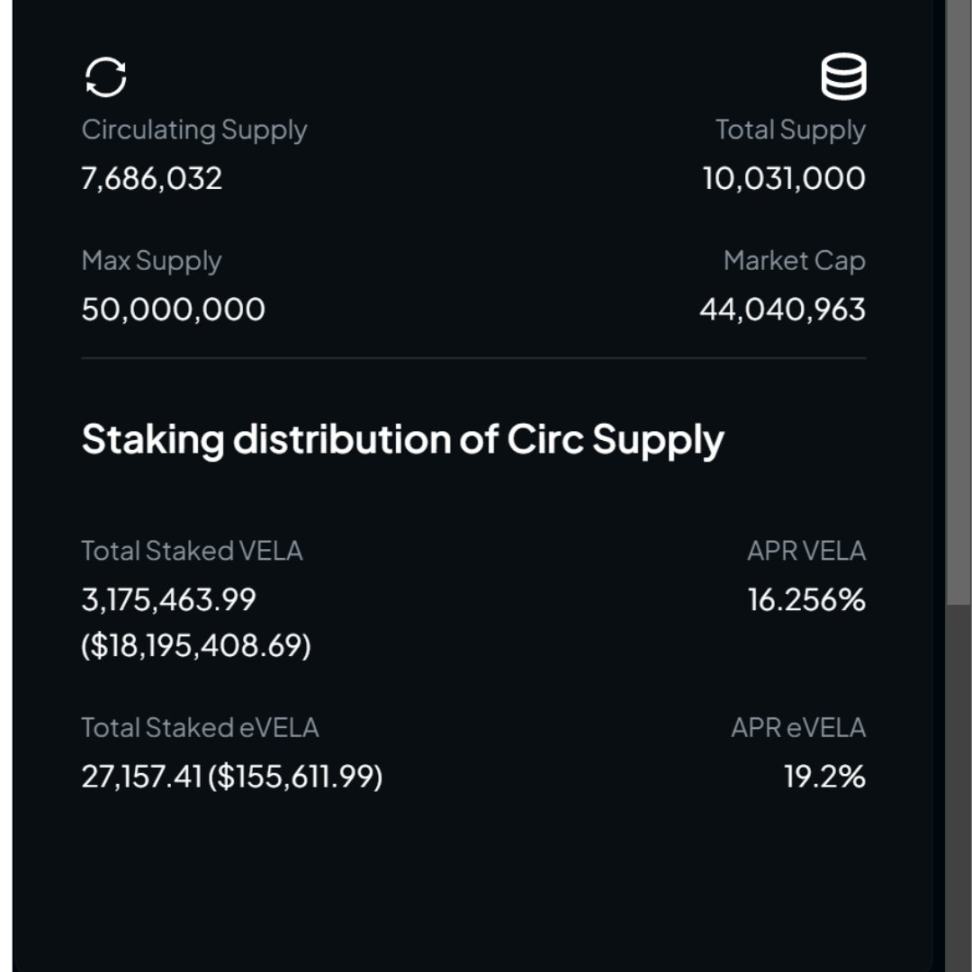This screenshot has width=972, height=972.
Task: Click the APR eVELA label
Action: (798, 728)
